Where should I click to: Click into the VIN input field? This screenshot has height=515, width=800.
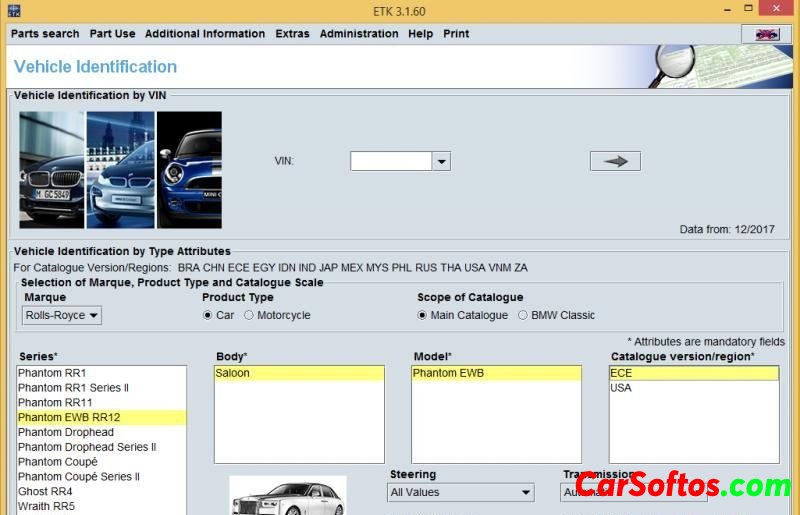[x=391, y=161]
